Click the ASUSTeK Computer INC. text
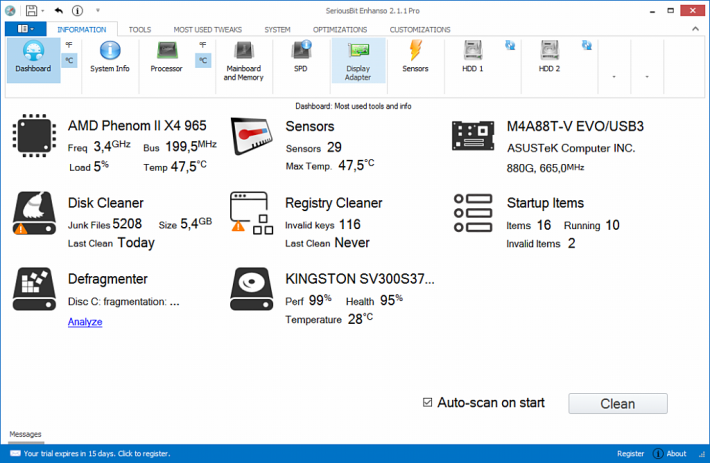The image size is (710, 463). pyautogui.click(x=571, y=148)
